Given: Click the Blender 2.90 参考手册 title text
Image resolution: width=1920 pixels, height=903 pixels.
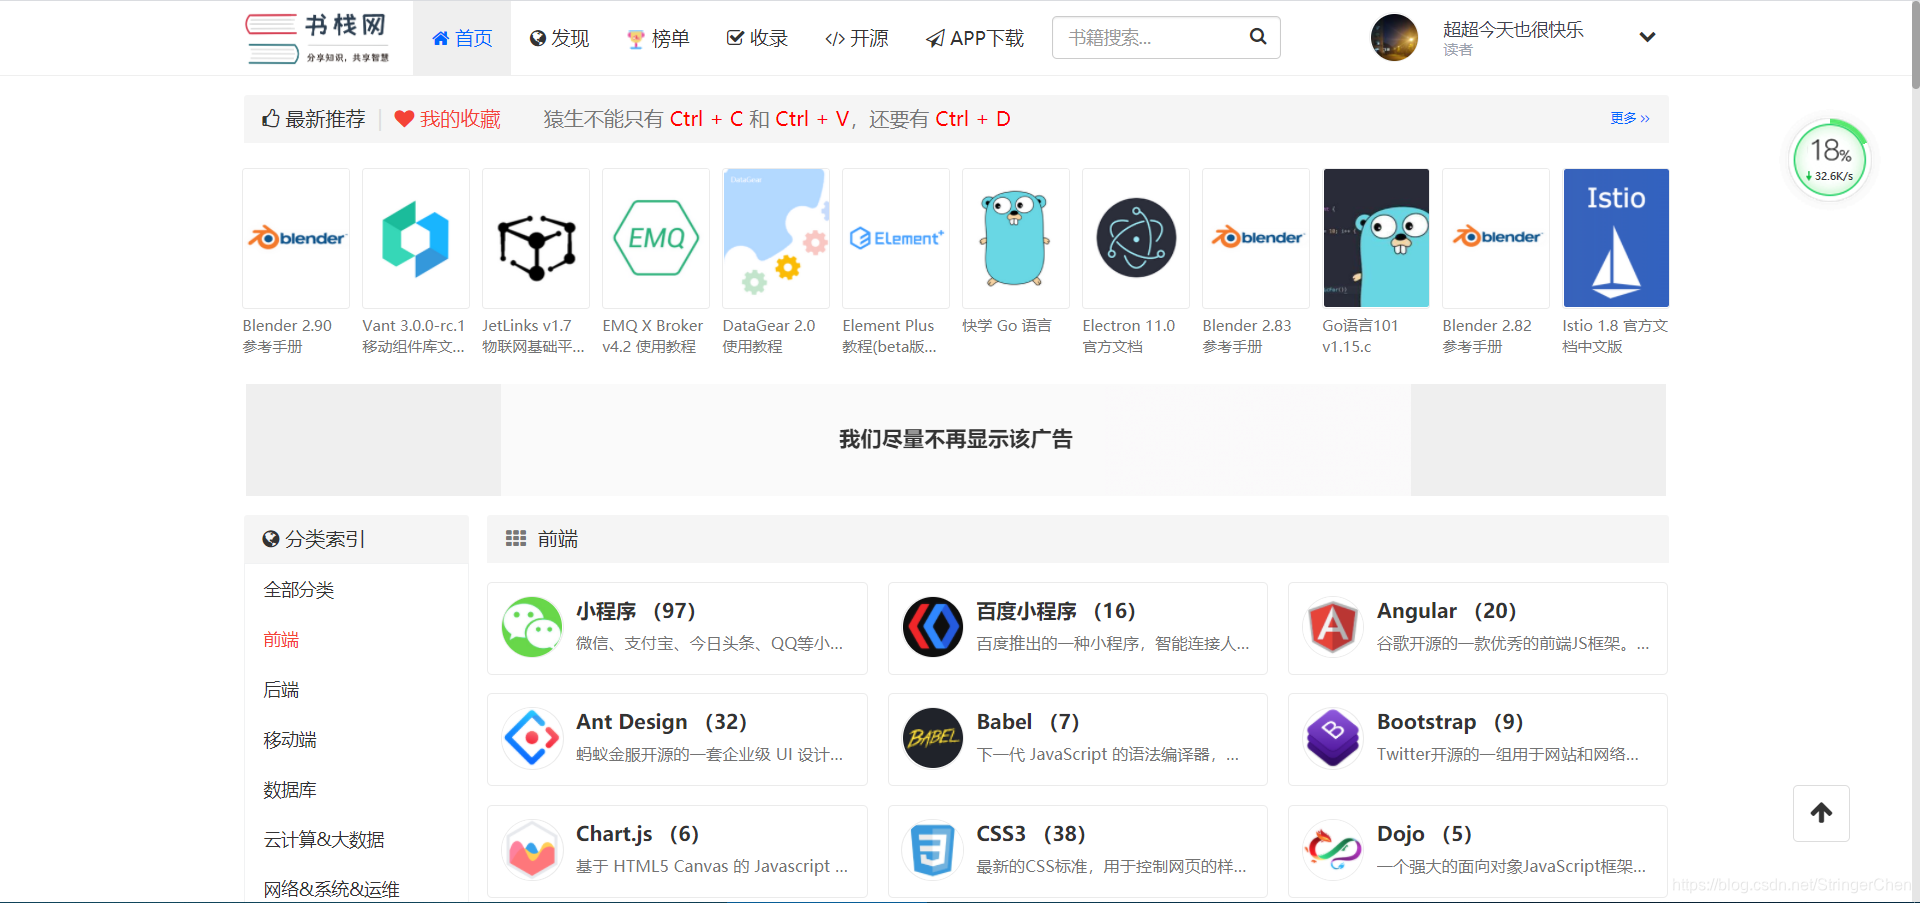Looking at the screenshot, I should click(287, 336).
